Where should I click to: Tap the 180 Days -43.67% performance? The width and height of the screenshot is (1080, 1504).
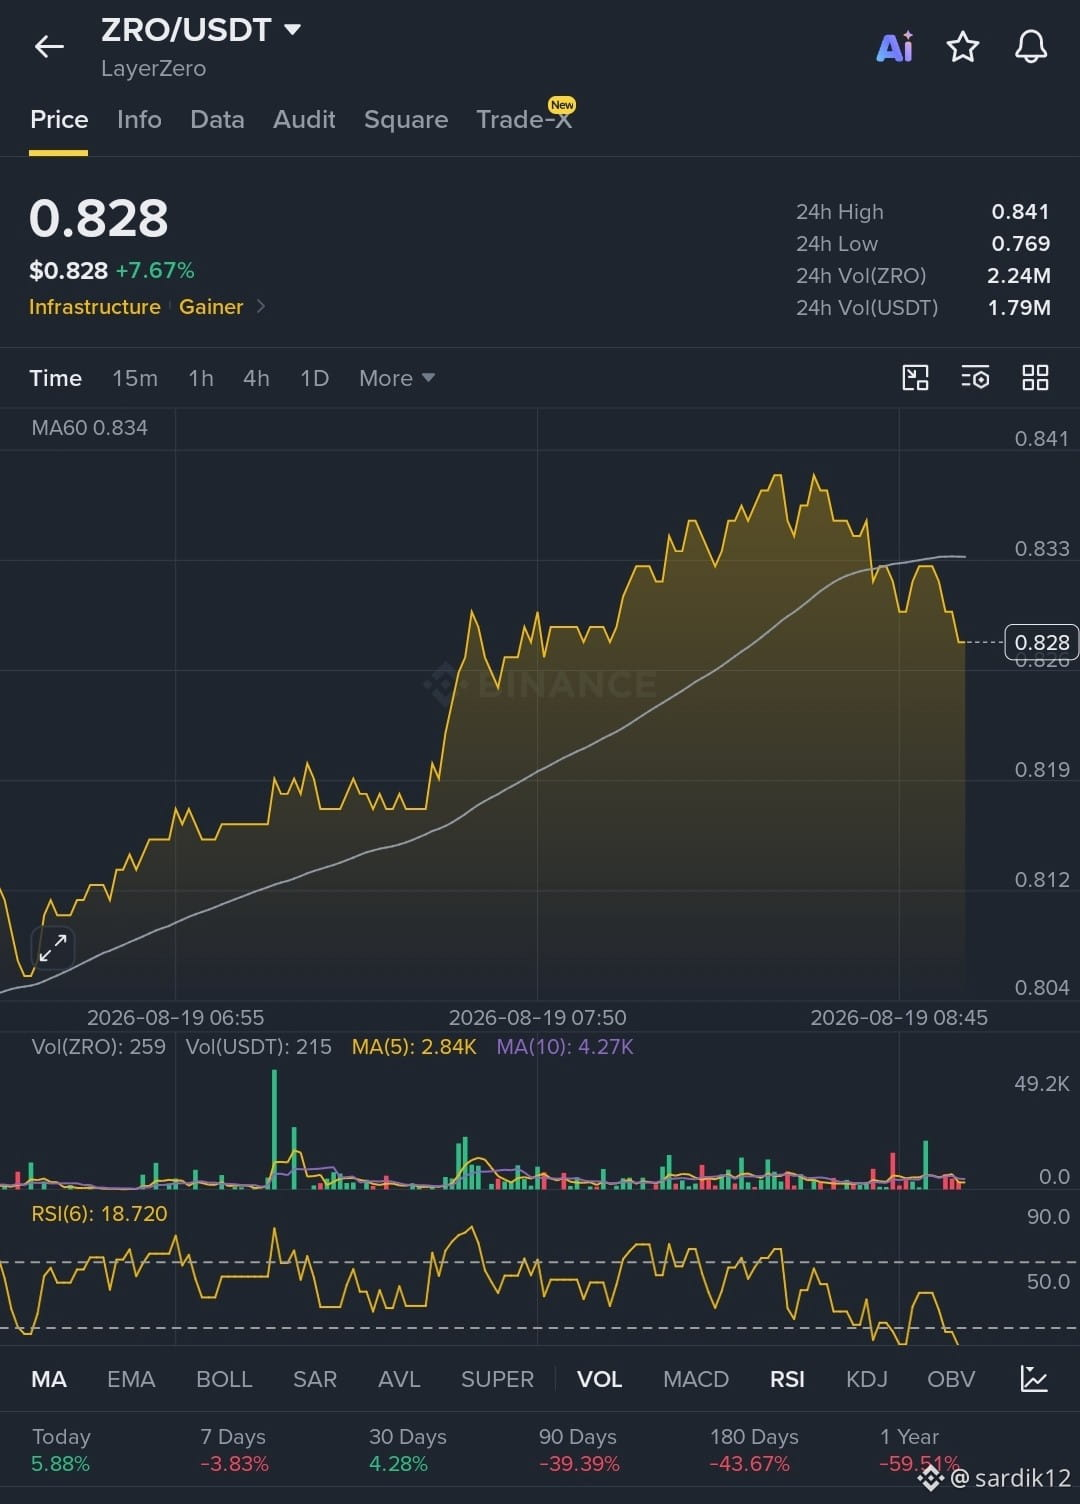click(x=754, y=1450)
